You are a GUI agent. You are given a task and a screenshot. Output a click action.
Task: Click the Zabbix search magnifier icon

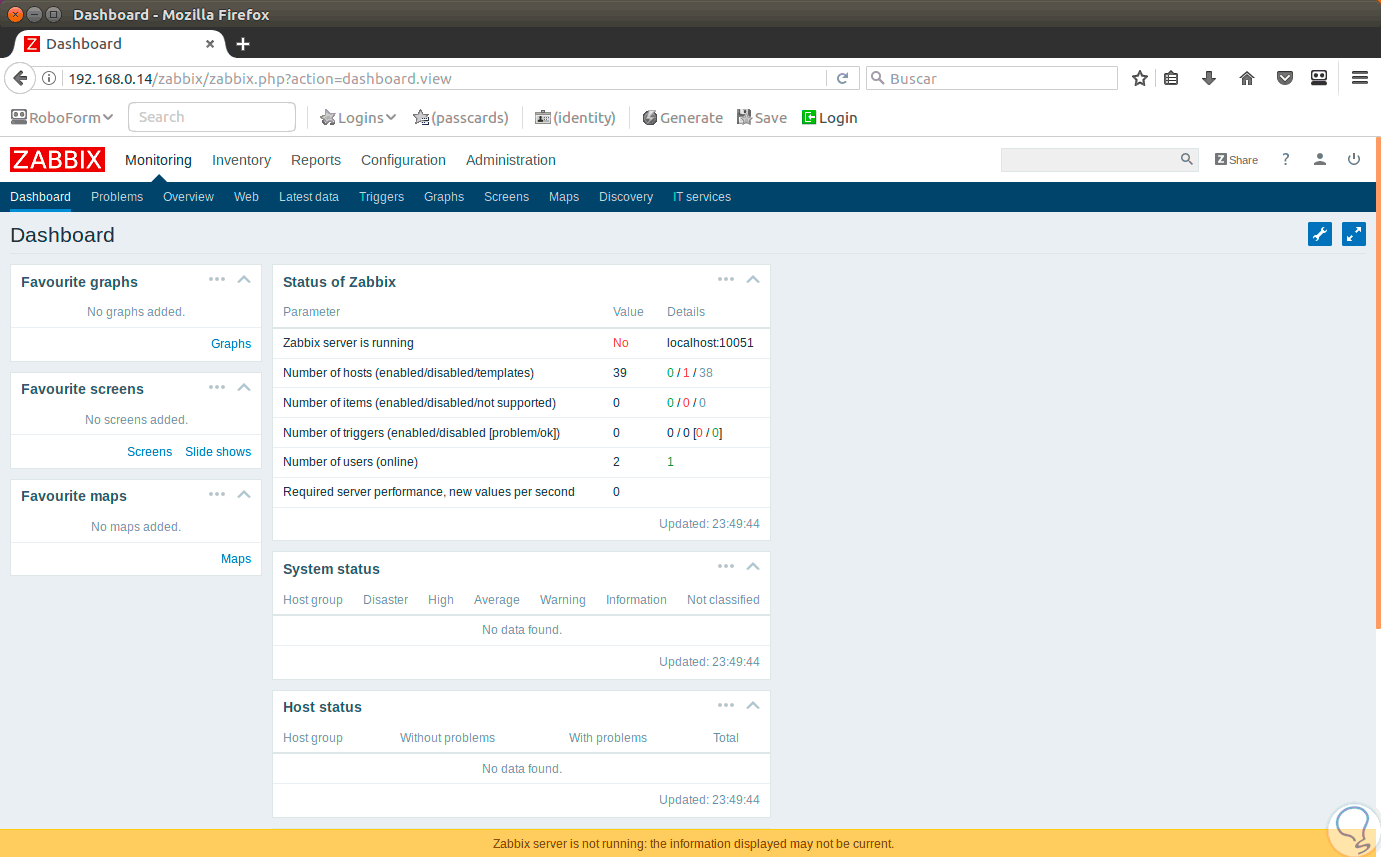1187,159
